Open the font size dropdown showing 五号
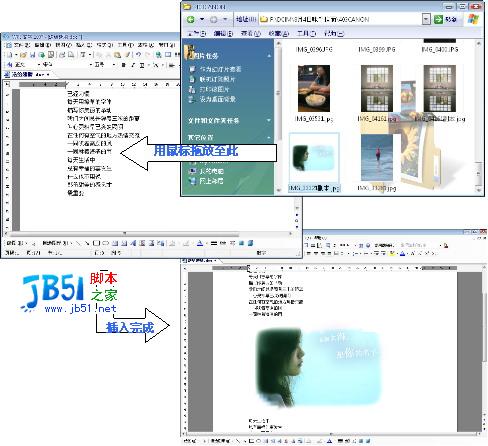 click(x=114, y=64)
